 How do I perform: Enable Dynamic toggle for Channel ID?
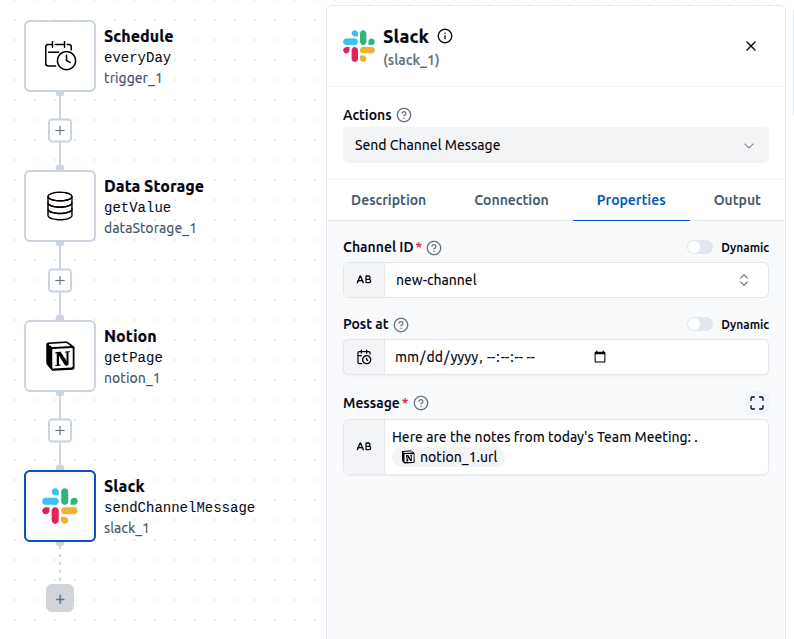click(x=700, y=247)
